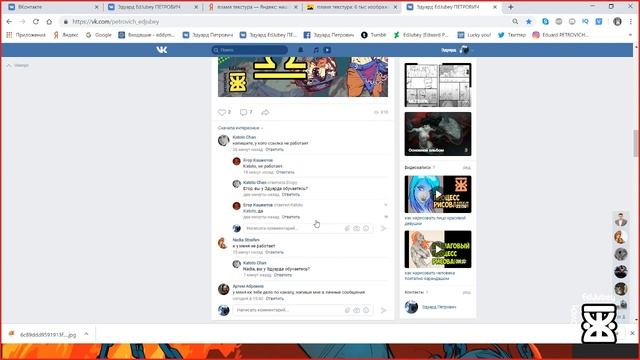Open the IQ extension icon
This screenshot has width=640, height=360.
585,22
